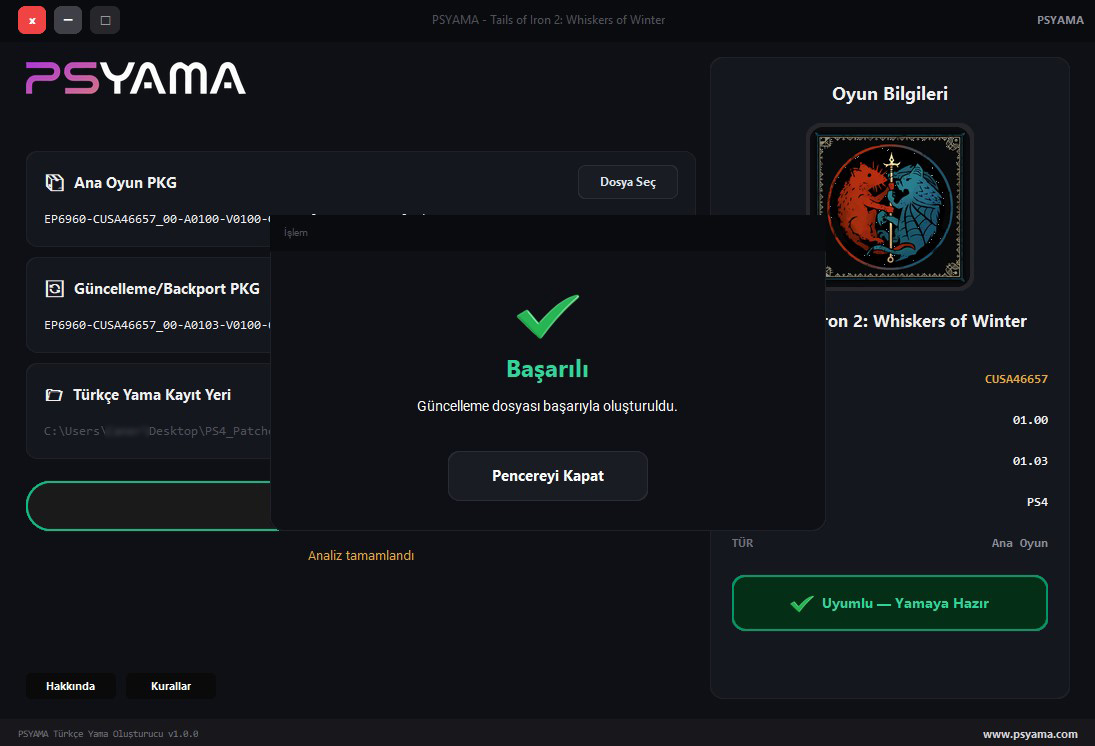1095x746 pixels.
Task: Click the save location path field
Action: point(157,432)
